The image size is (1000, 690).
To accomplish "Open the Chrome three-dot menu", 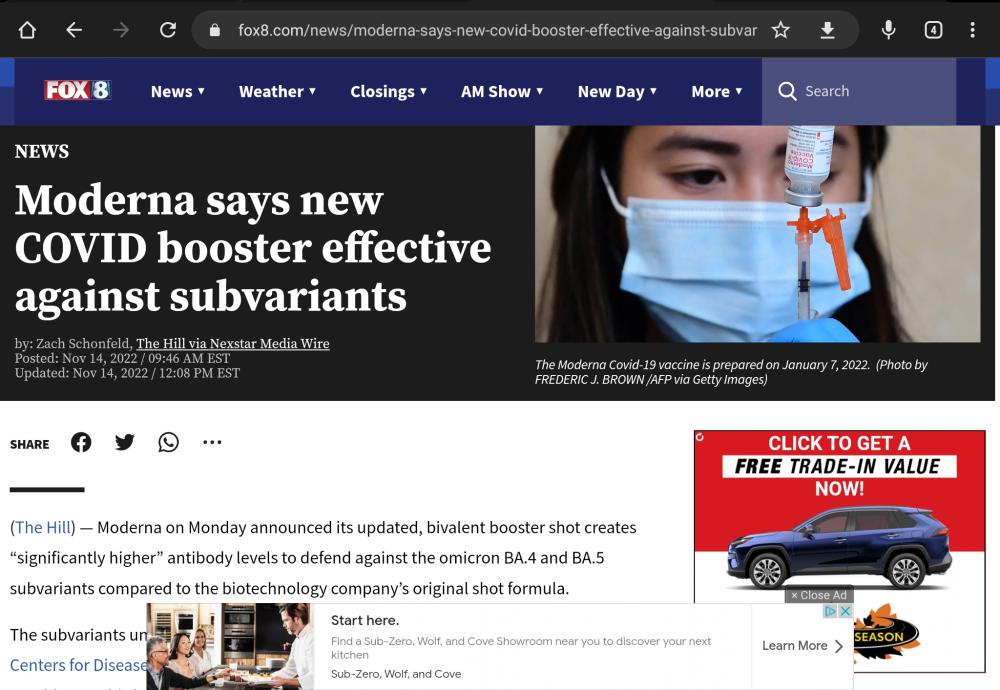I will [972, 30].
